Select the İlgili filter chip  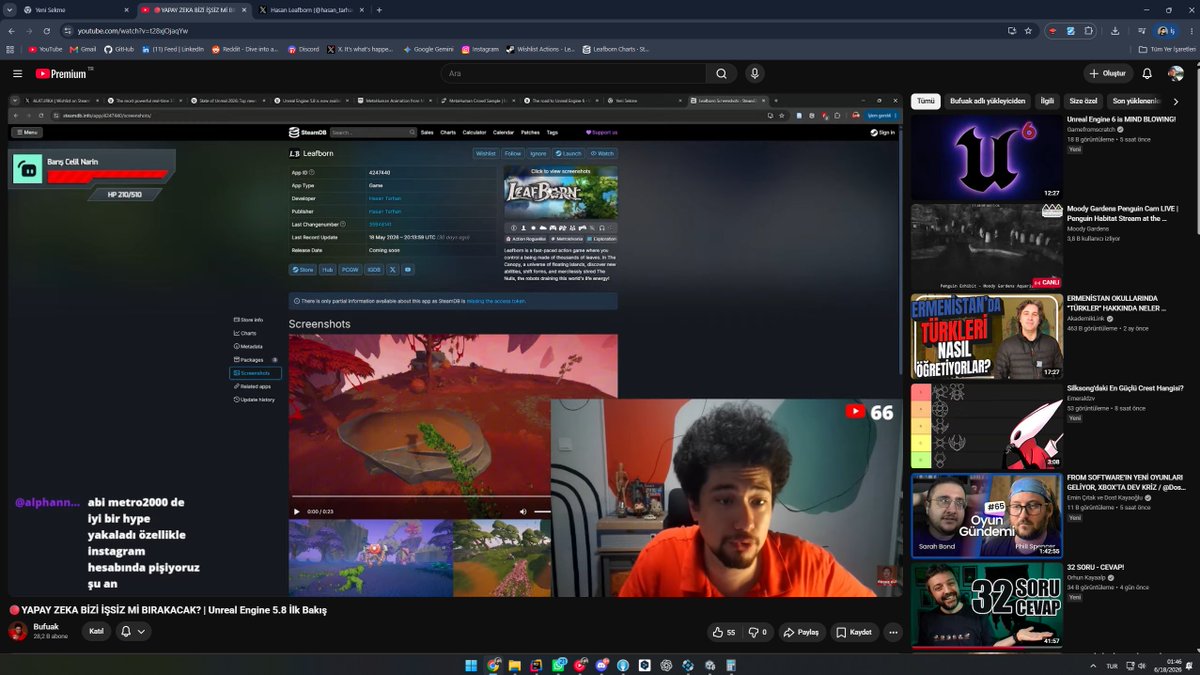click(x=1047, y=101)
